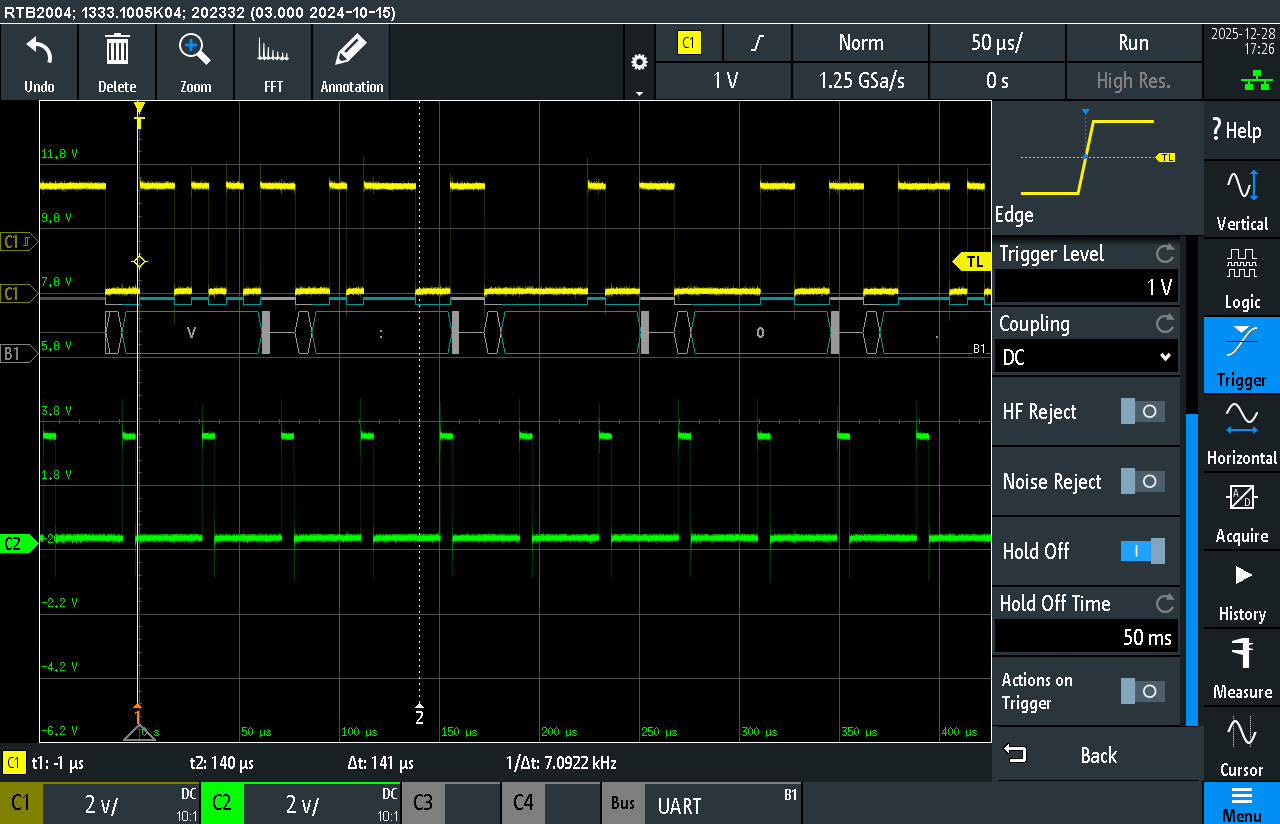Toggle the HF Reject switch
The width and height of the screenshot is (1280, 824).
pyautogui.click(x=1142, y=411)
